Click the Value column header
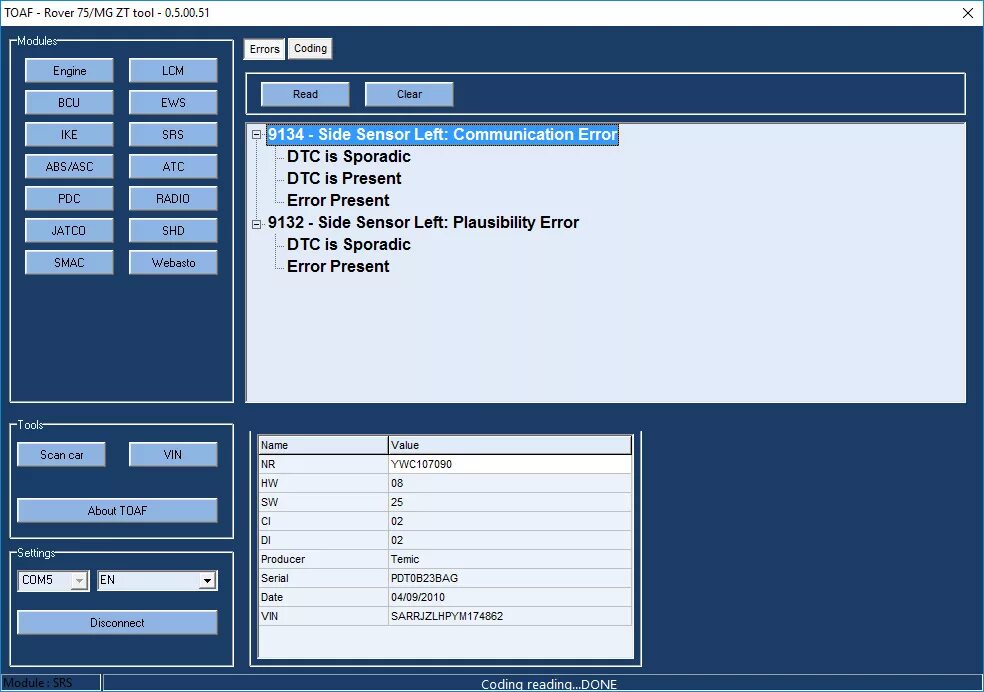Viewport: 984px width, 692px height. point(510,445)
